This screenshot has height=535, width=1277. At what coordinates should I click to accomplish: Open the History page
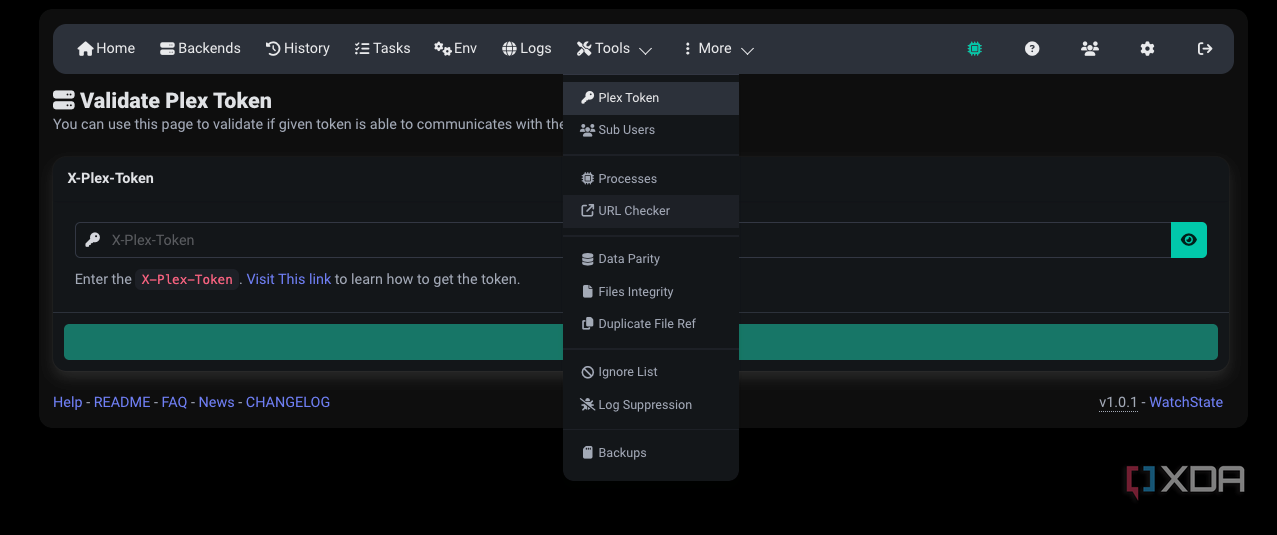pos(297,48)
